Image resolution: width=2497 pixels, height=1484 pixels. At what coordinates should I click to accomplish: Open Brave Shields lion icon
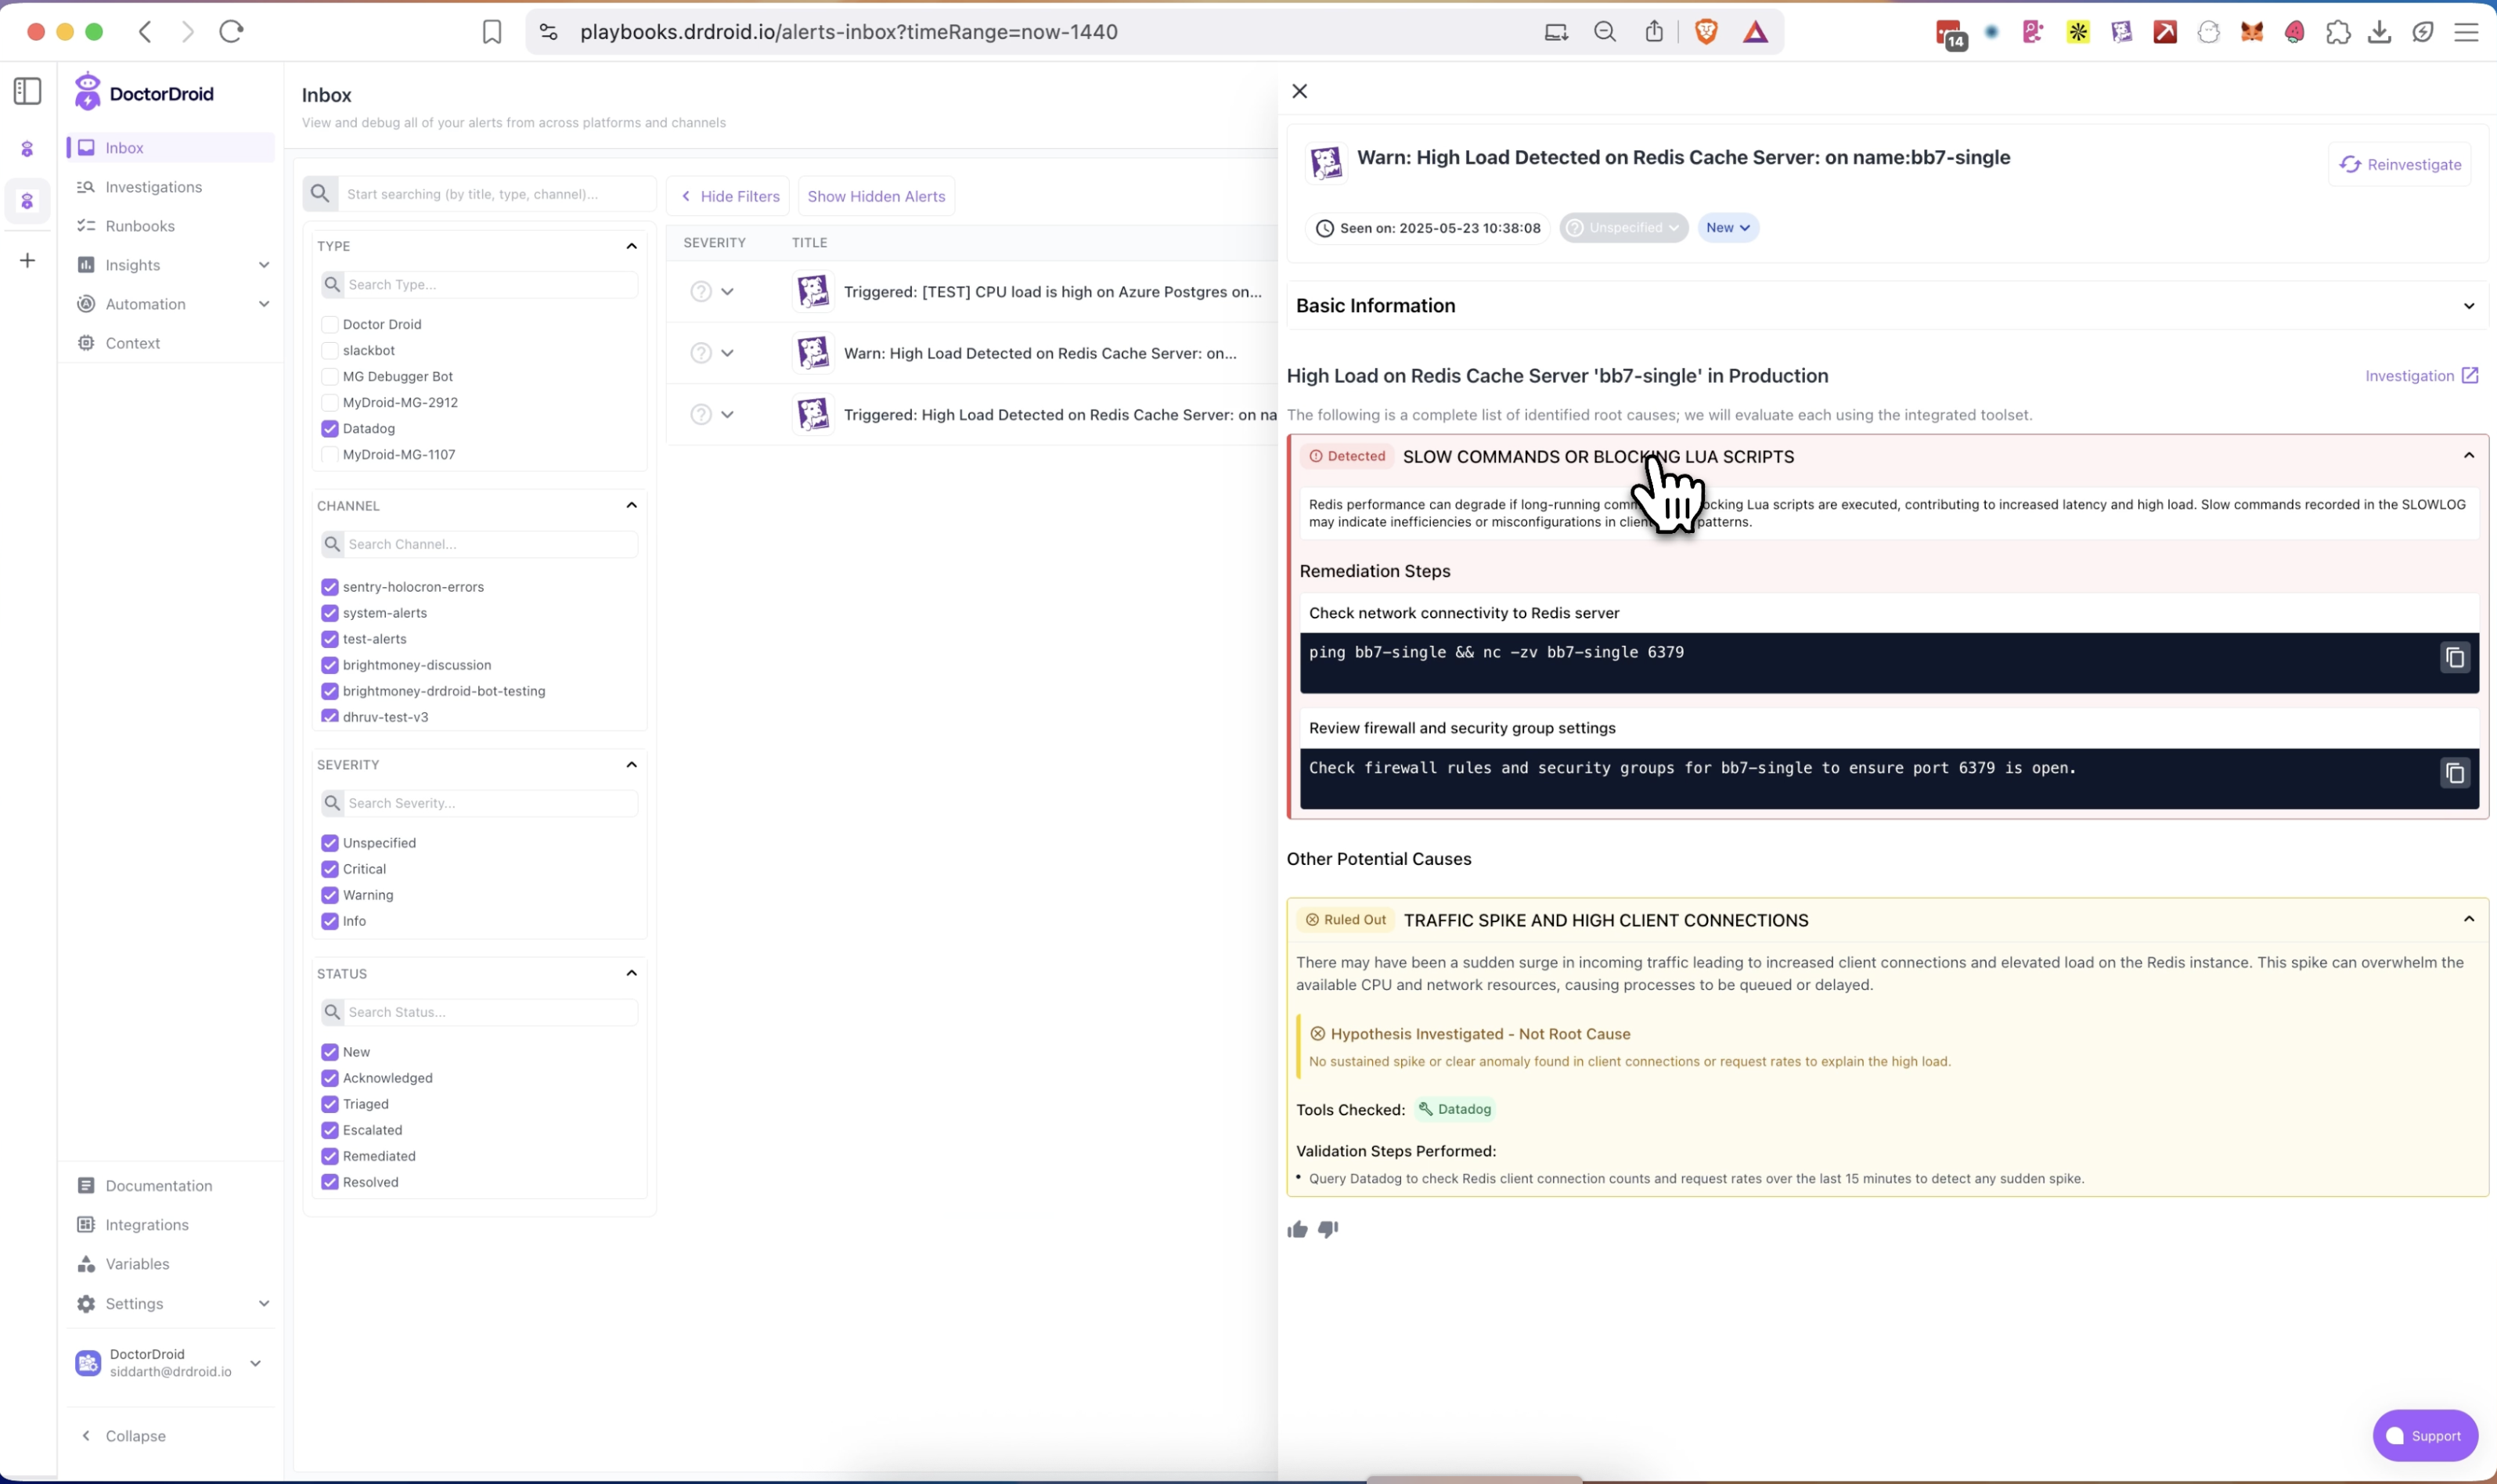1706,32
